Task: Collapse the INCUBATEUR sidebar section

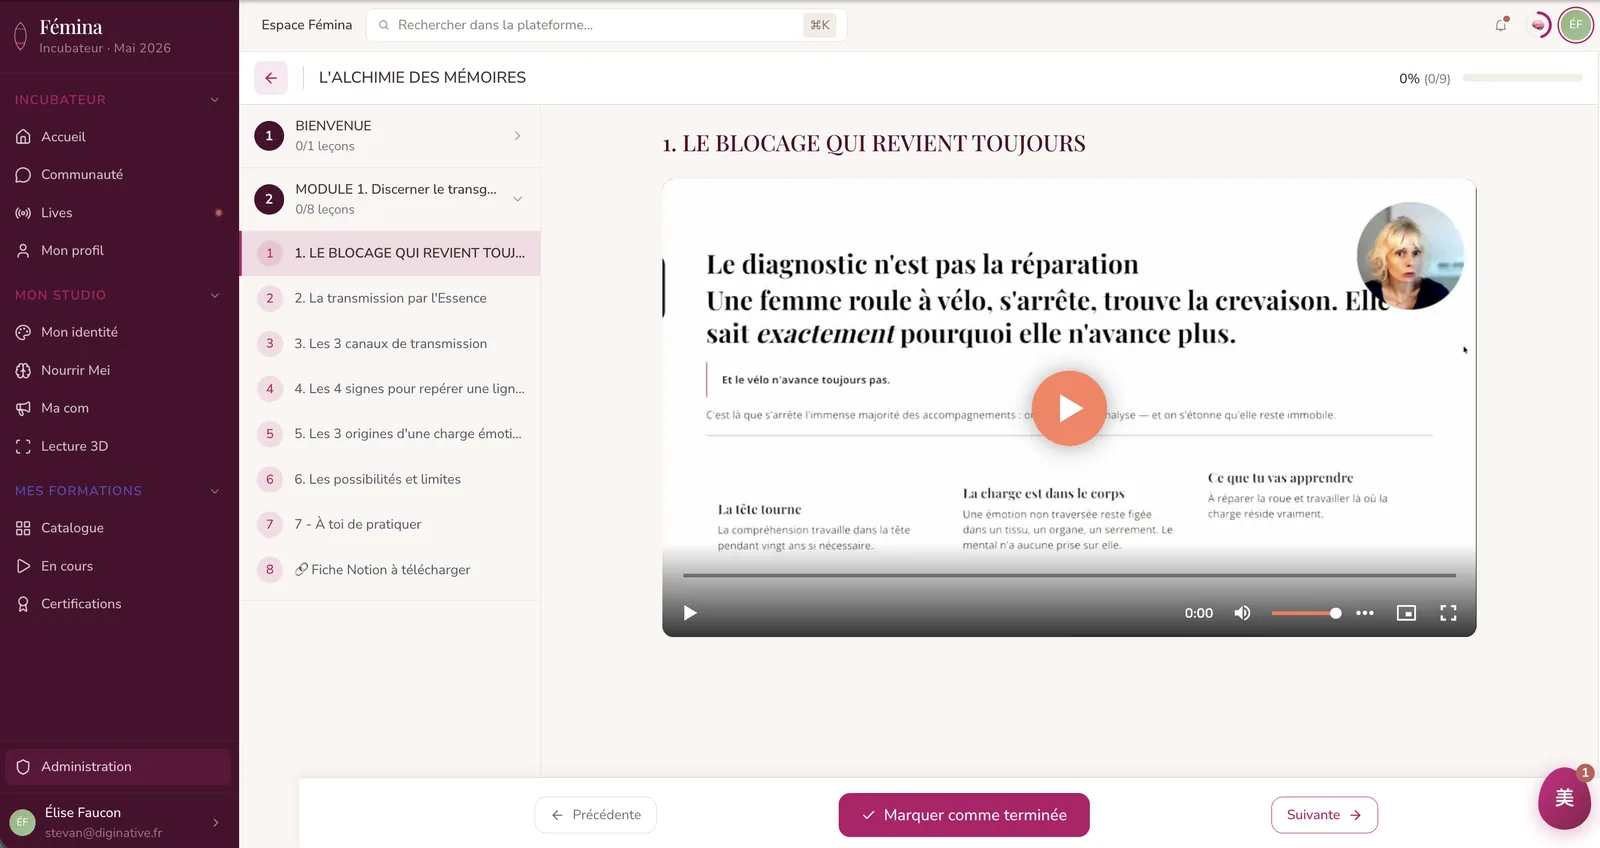Action: click(x=215, y=100)
